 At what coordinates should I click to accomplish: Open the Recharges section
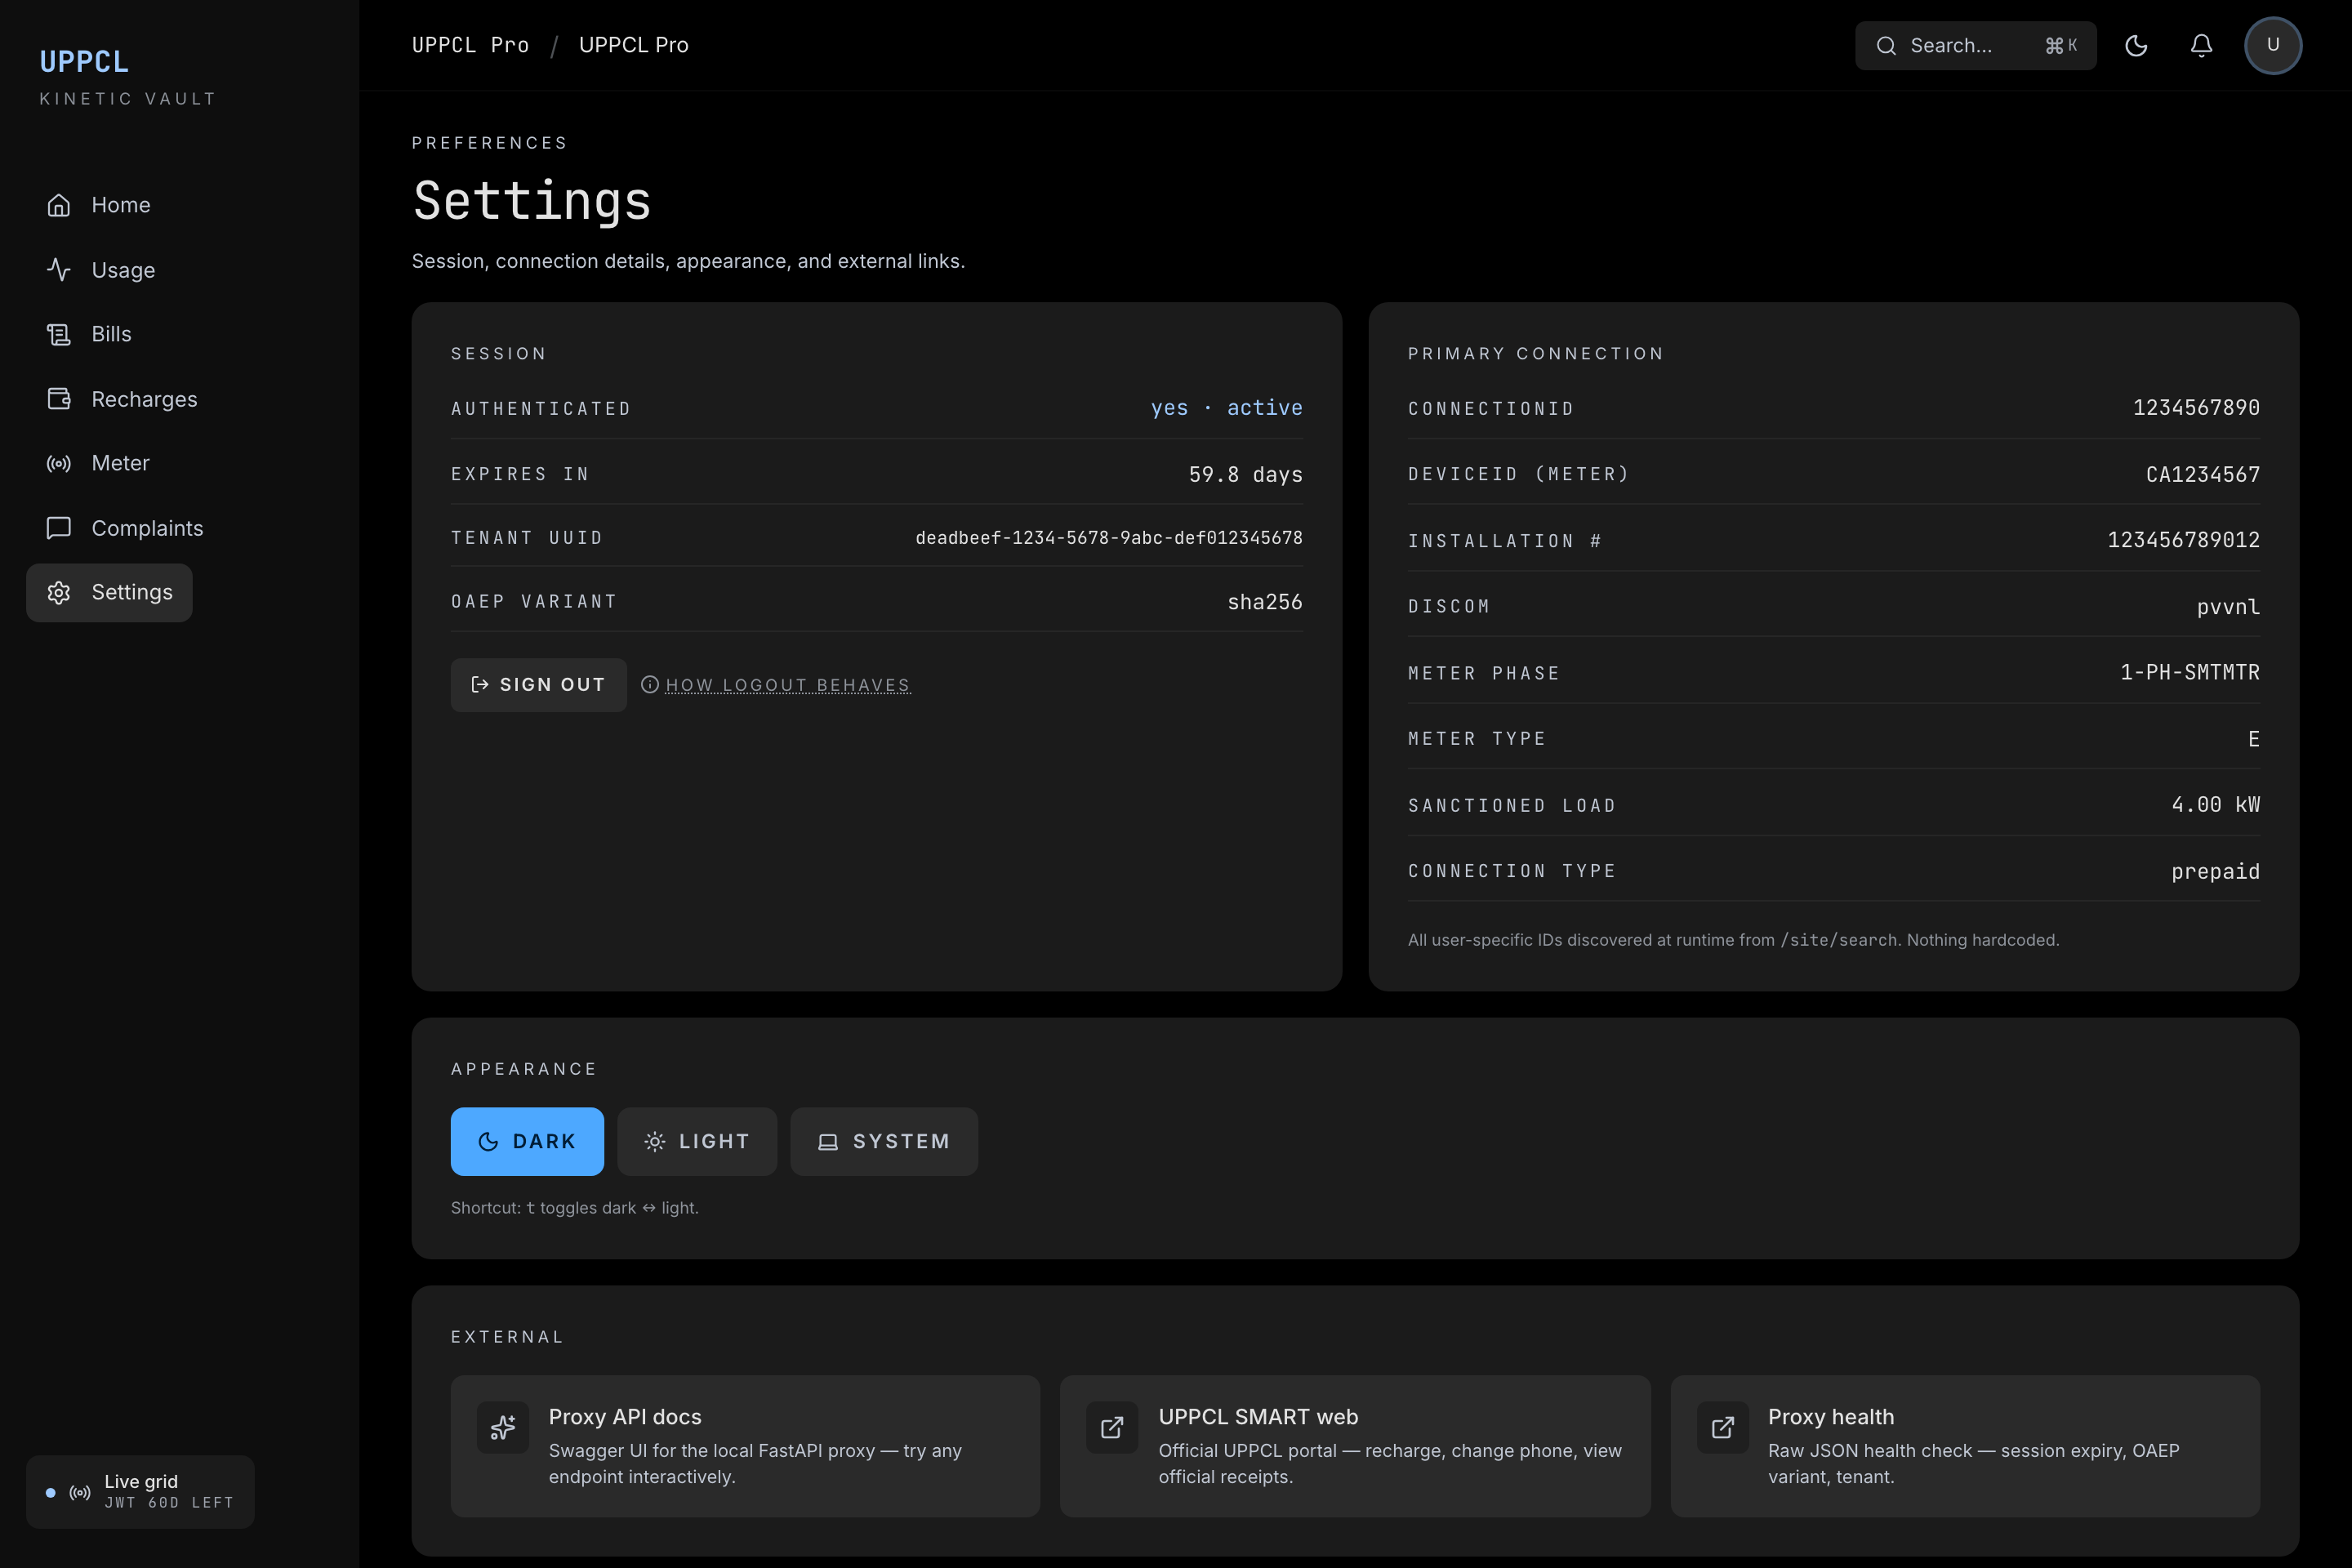click(122, 399)
